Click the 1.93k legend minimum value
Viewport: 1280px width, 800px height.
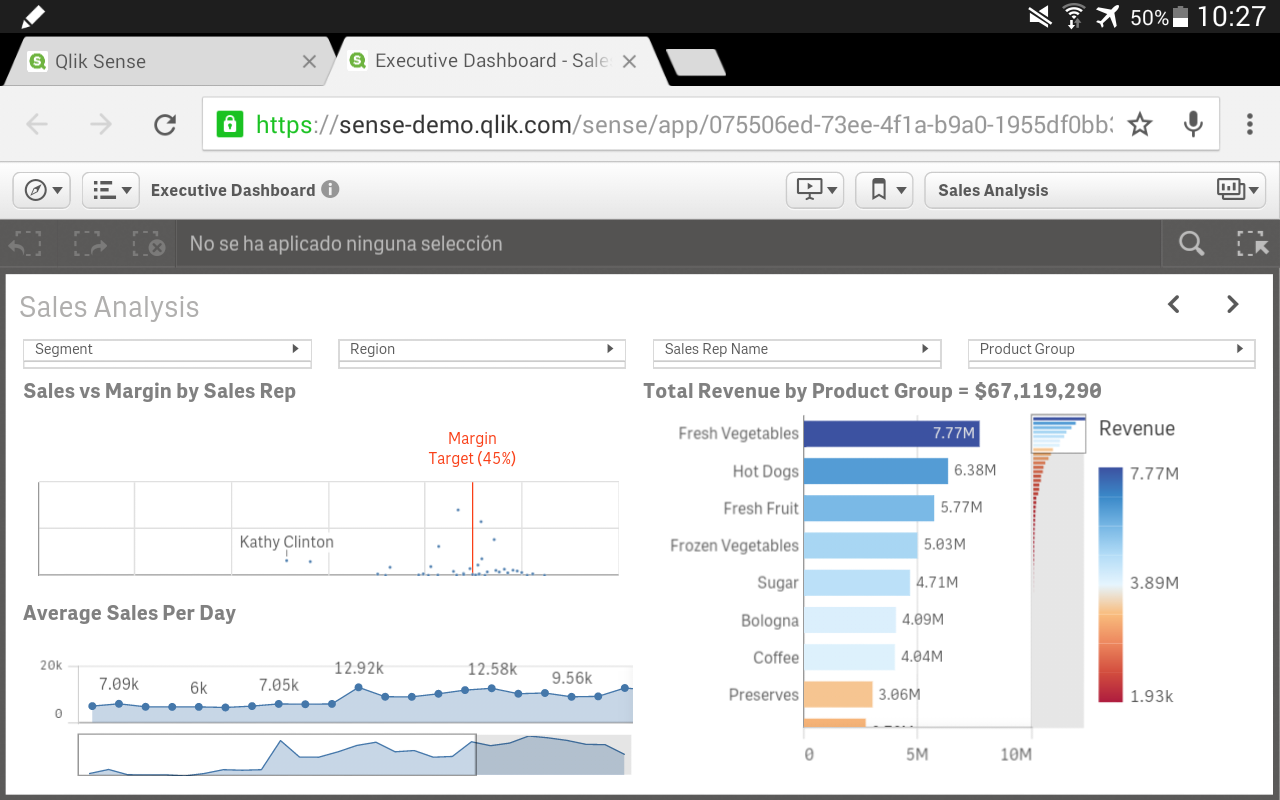click(1152, 696)
